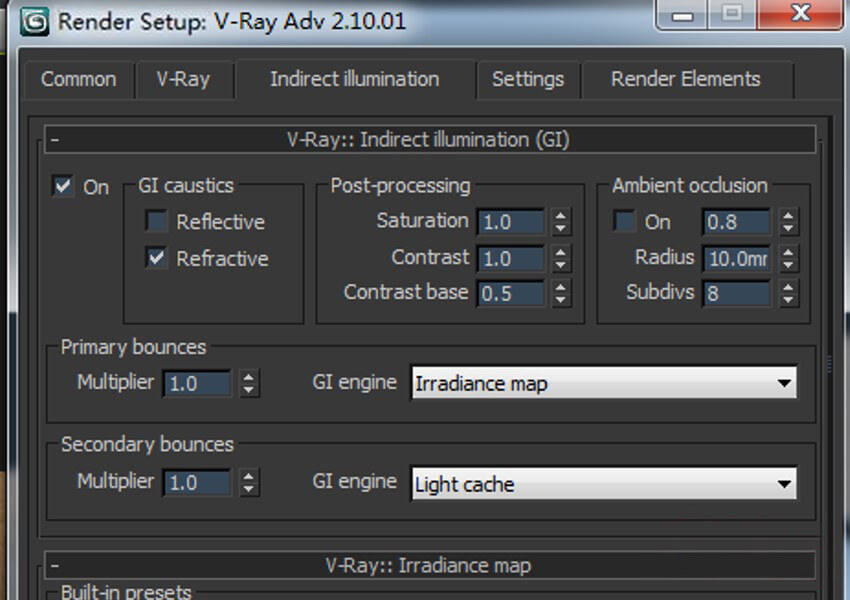Increase Ambient occlusion amount with up arrow

(x=788, y=216)
